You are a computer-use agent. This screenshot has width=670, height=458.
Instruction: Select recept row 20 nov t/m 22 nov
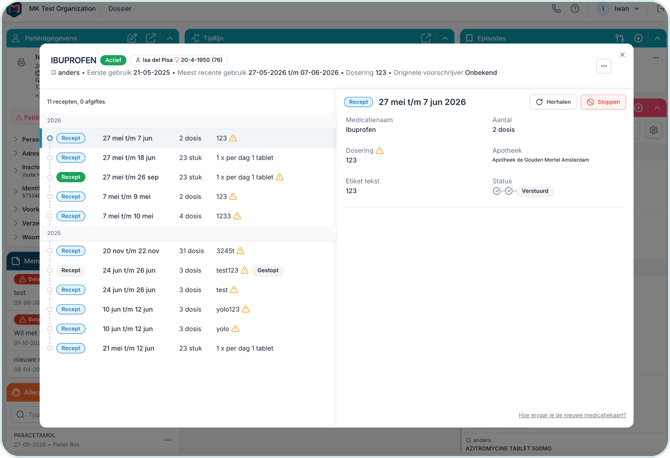(x=188, y=251)
